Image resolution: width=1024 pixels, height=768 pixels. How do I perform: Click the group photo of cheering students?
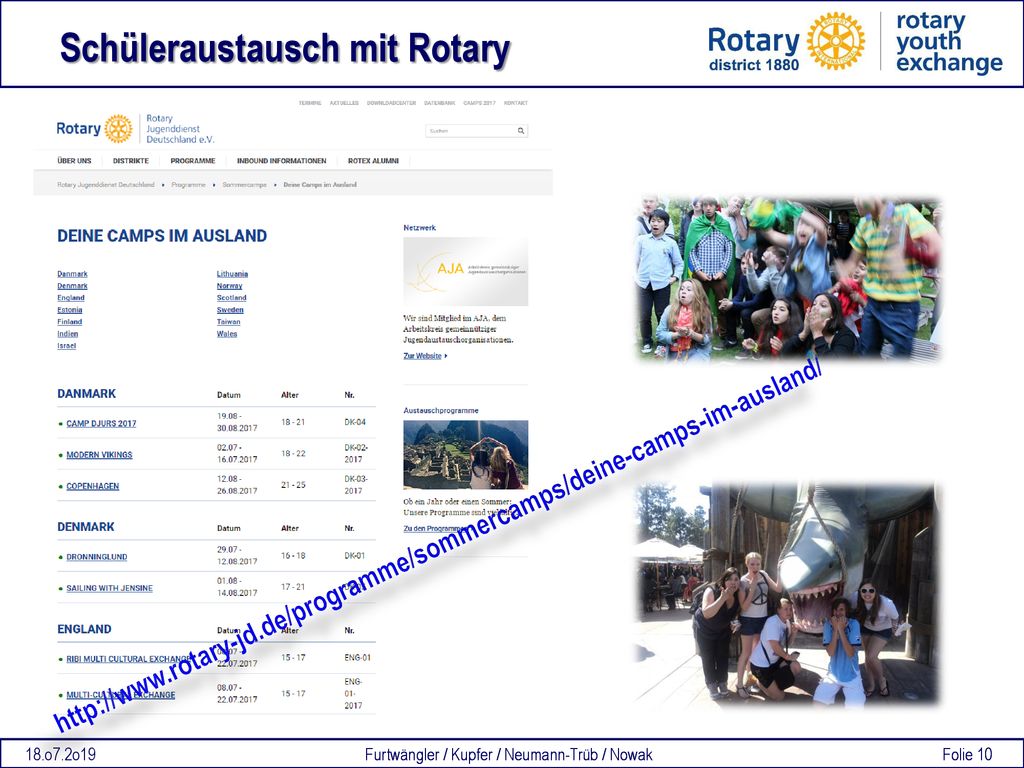pyautogui.click(x=789, y=280)
